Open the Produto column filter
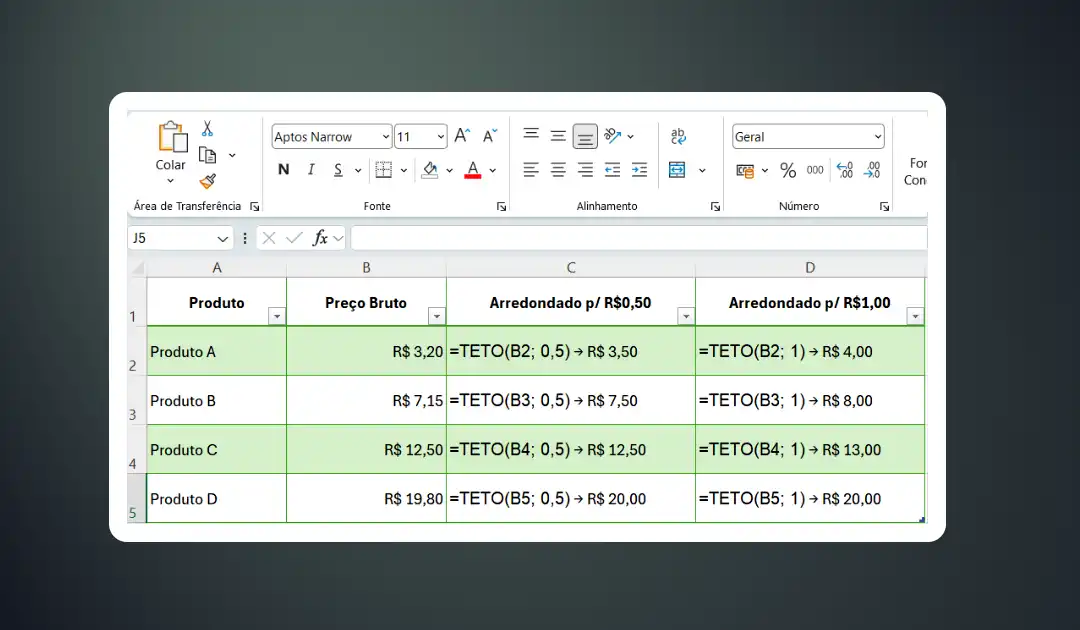The image size is (1080, 630). click(277, 316)
